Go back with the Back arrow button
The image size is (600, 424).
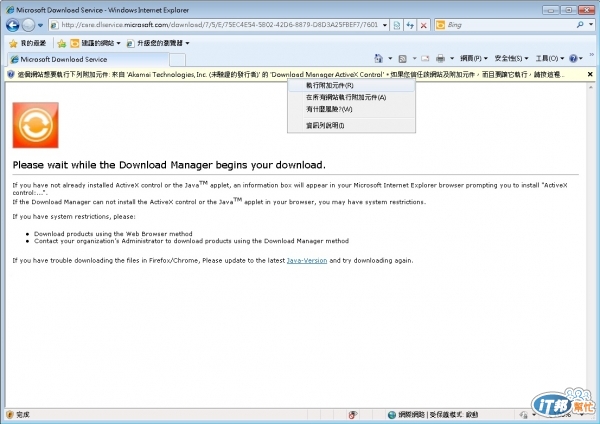(x=13, y=25)
